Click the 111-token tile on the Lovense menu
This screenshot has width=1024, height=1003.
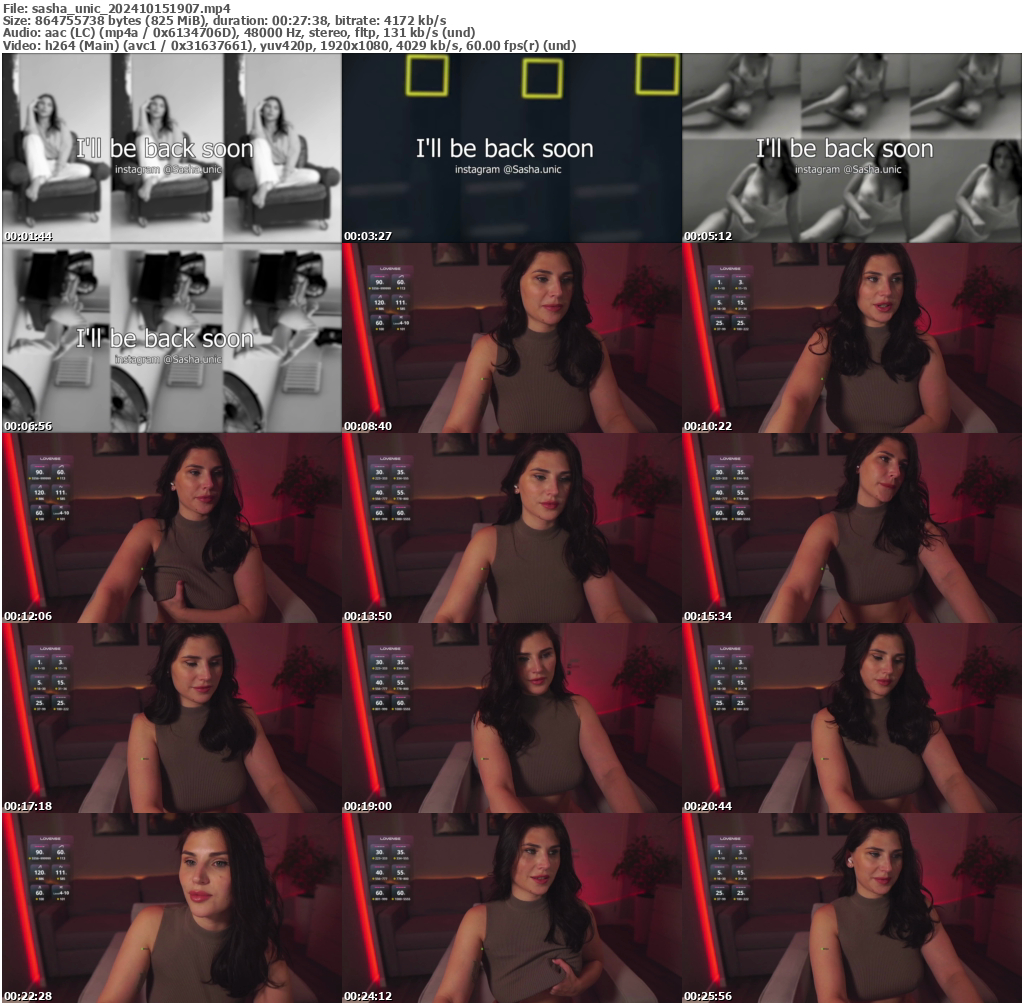pyautogui.click(x=401, y=302)
